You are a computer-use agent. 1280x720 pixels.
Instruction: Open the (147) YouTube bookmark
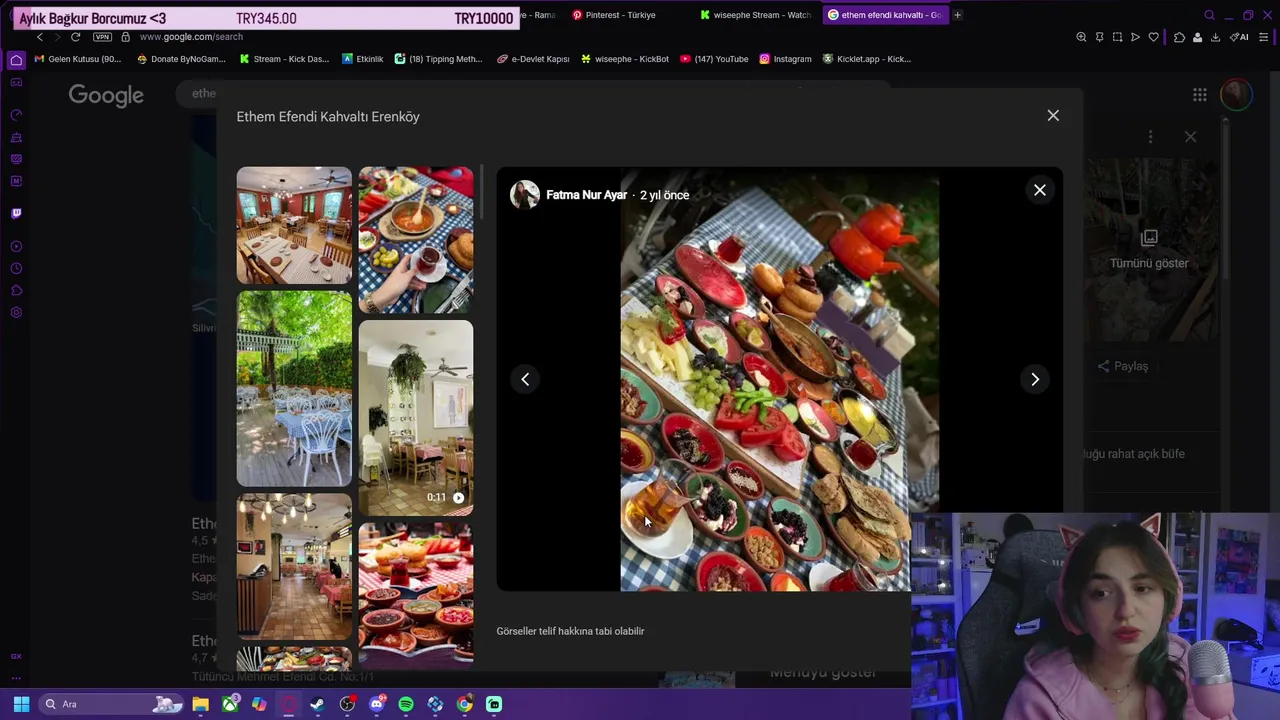click(714, 59)
